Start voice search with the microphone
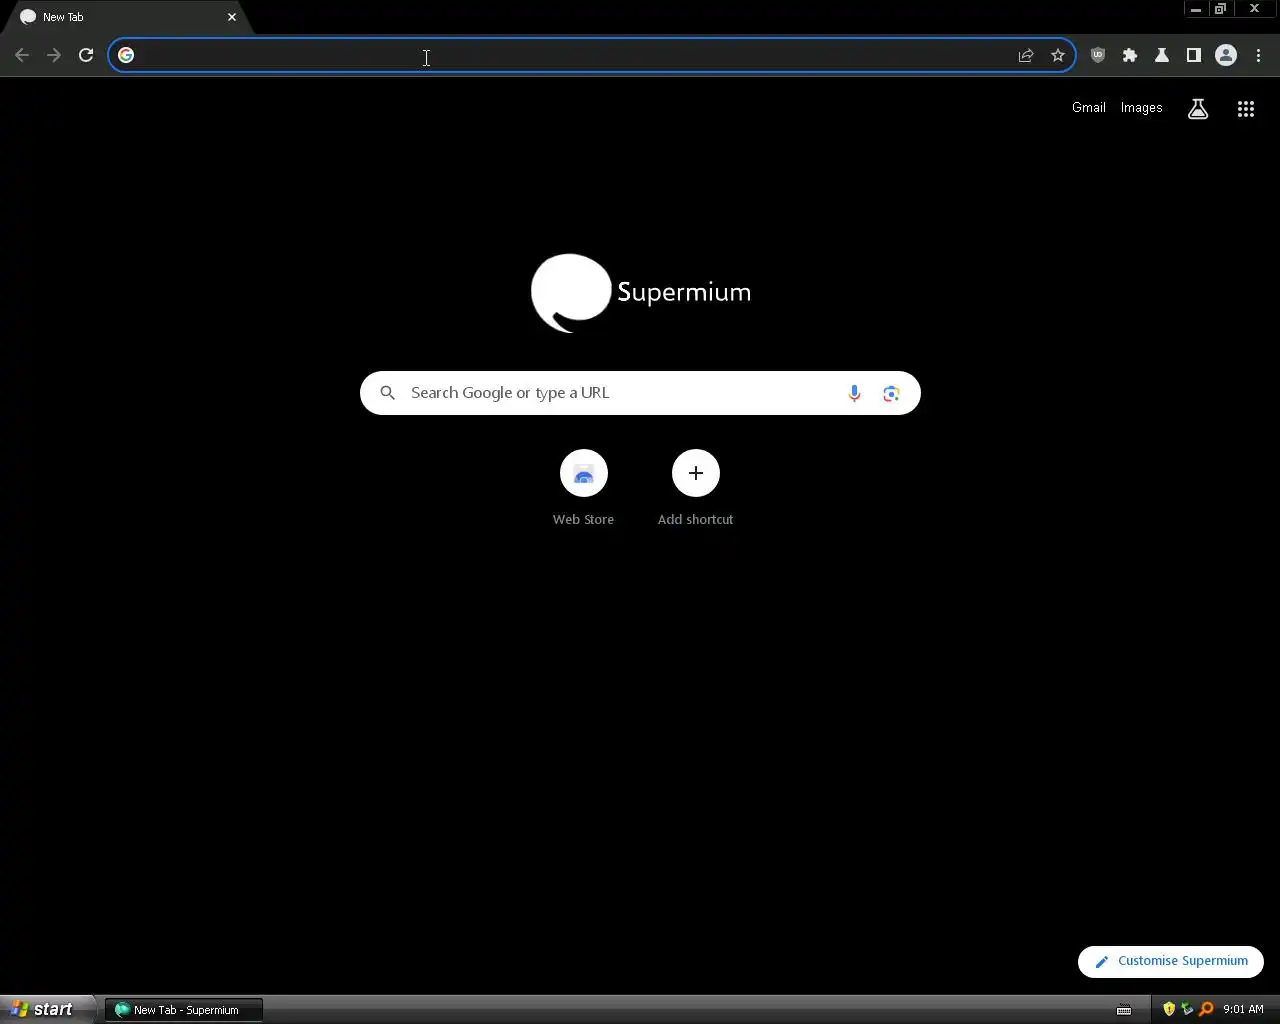The height and width of the screenshot is (1024, 1280). (x=854, y=394)
